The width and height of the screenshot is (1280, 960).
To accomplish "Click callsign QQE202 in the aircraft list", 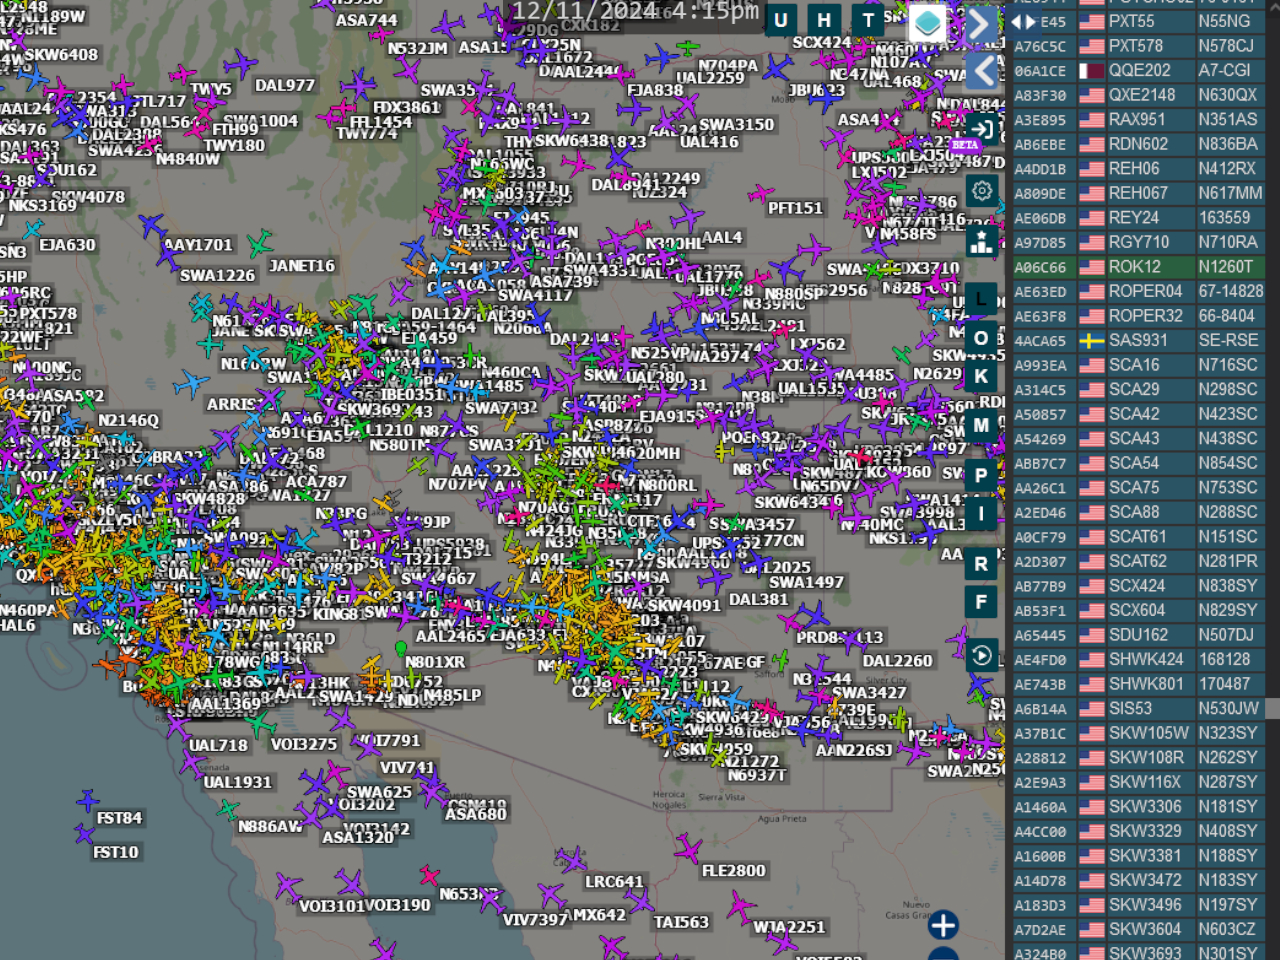I will (1139, 71).
